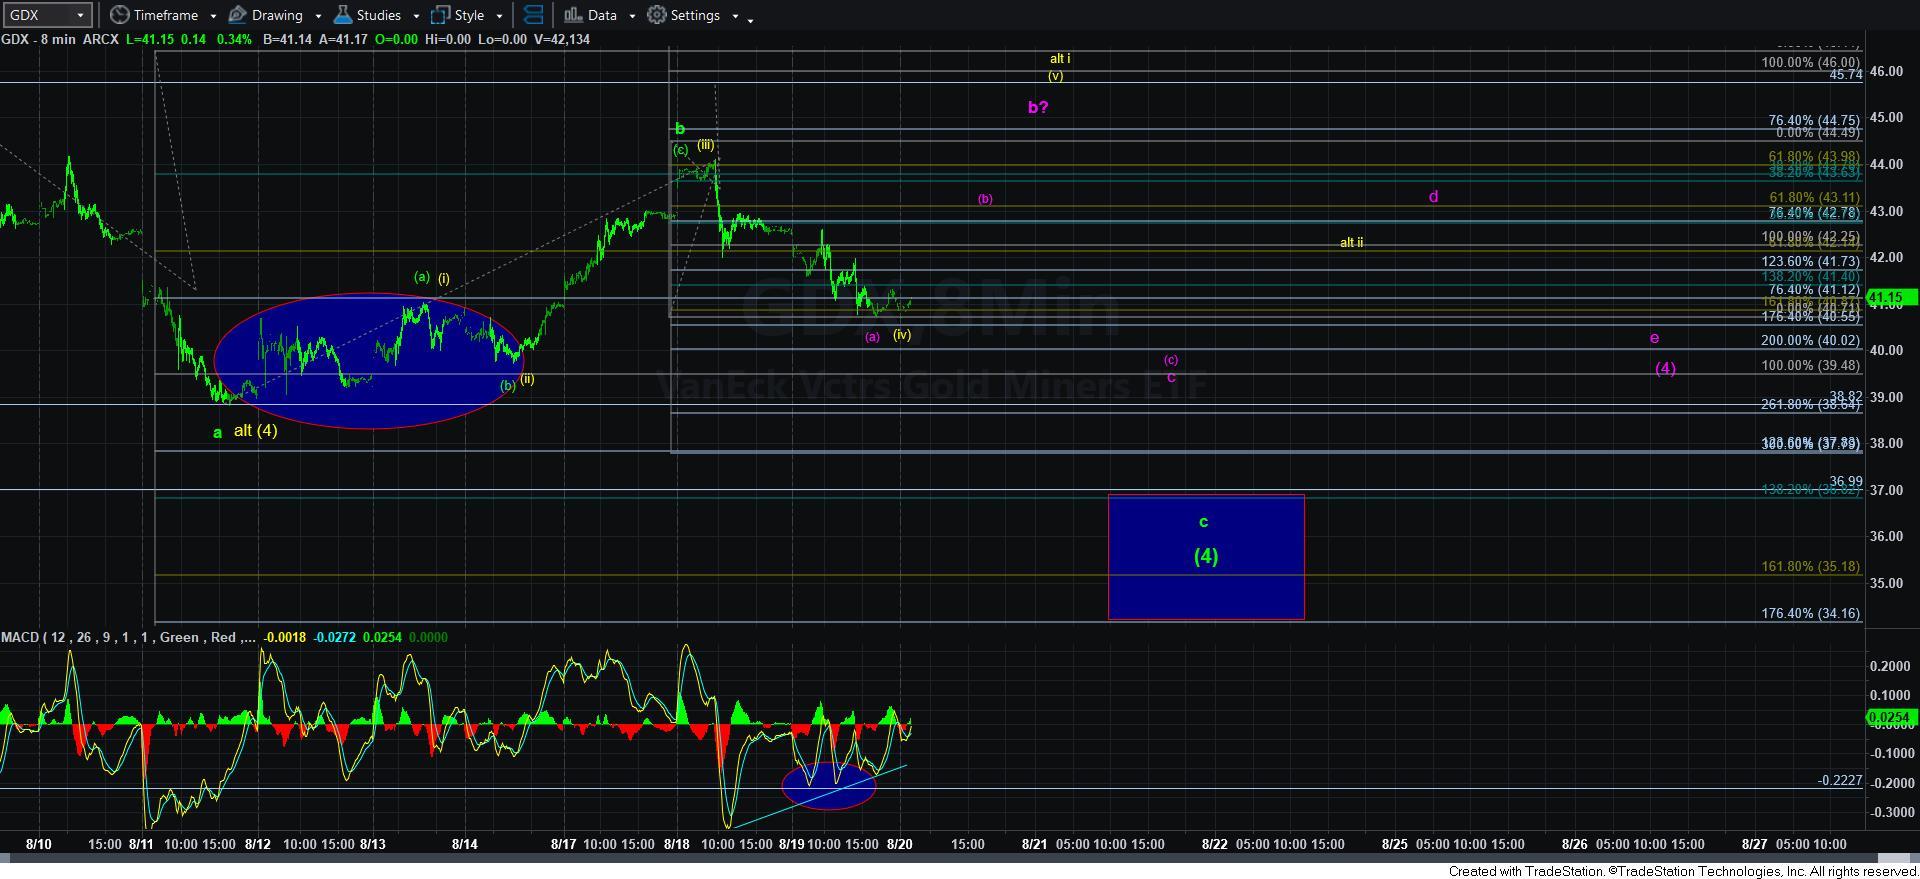Click the 'L=41.15' last price value

pyautogui.click(x=148, y=39)
